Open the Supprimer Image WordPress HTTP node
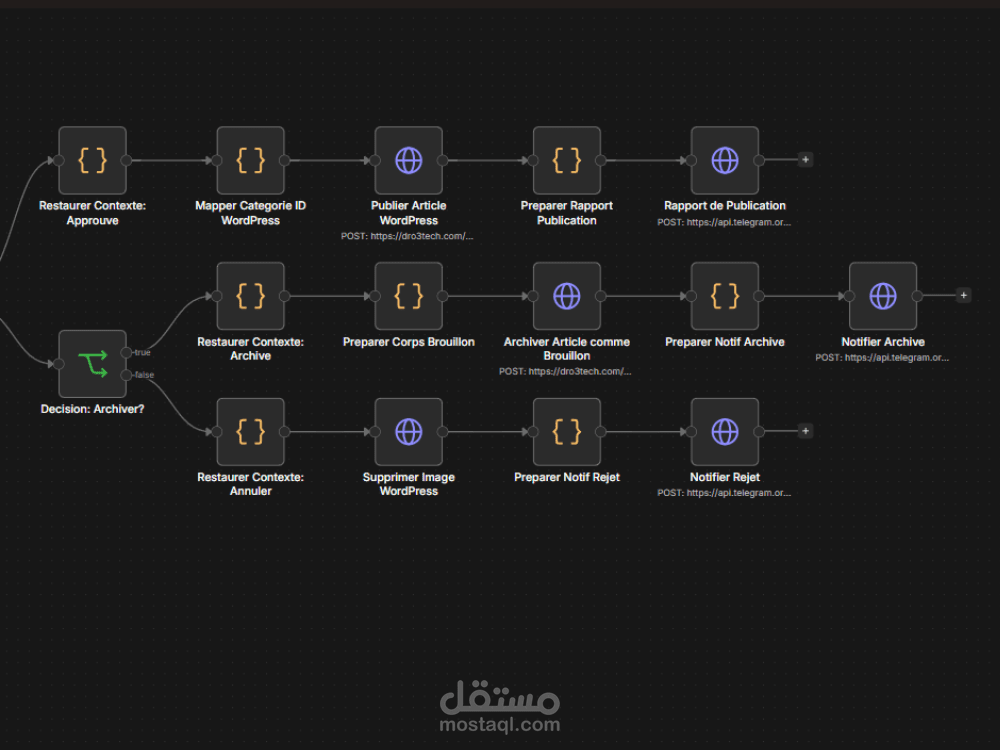This screenshot has width=1000, height=750. click(x=409, y=432)
